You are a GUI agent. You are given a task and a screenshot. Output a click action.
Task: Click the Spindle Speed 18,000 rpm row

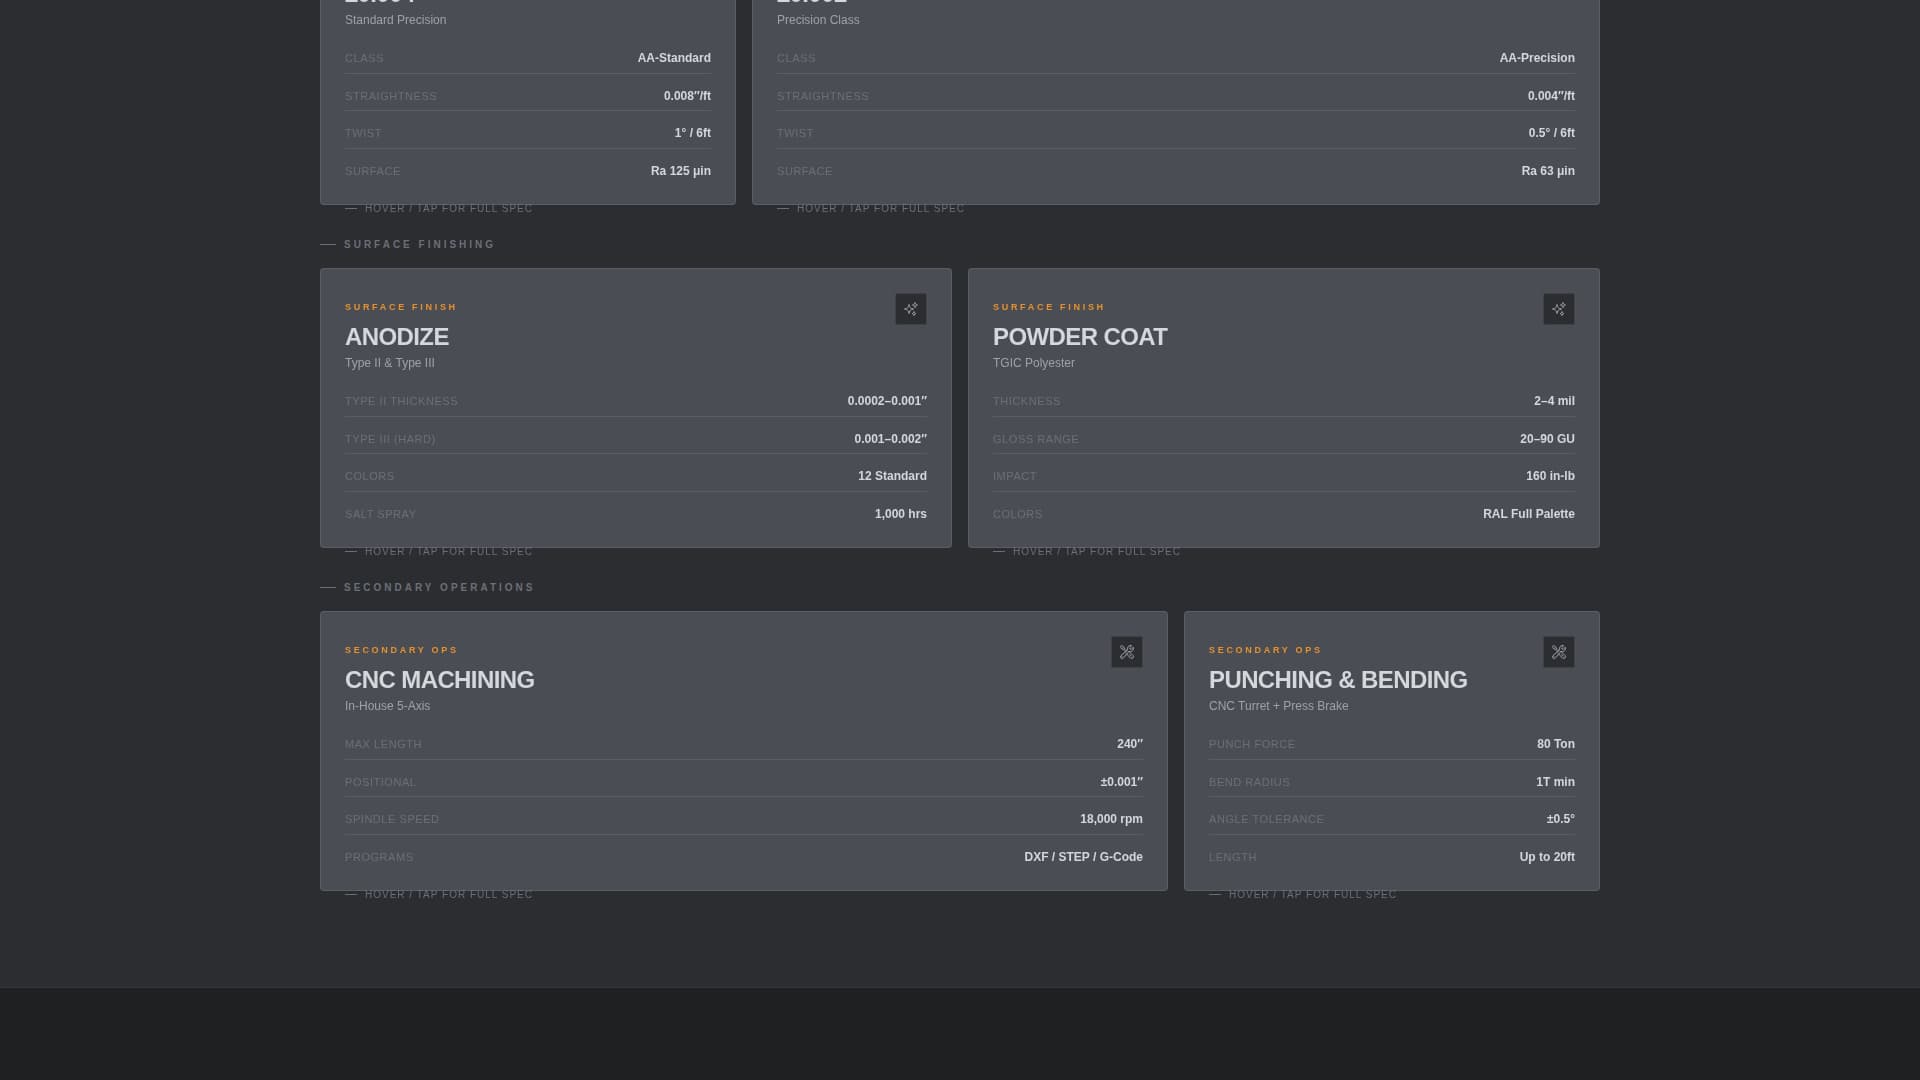[743, 819]
